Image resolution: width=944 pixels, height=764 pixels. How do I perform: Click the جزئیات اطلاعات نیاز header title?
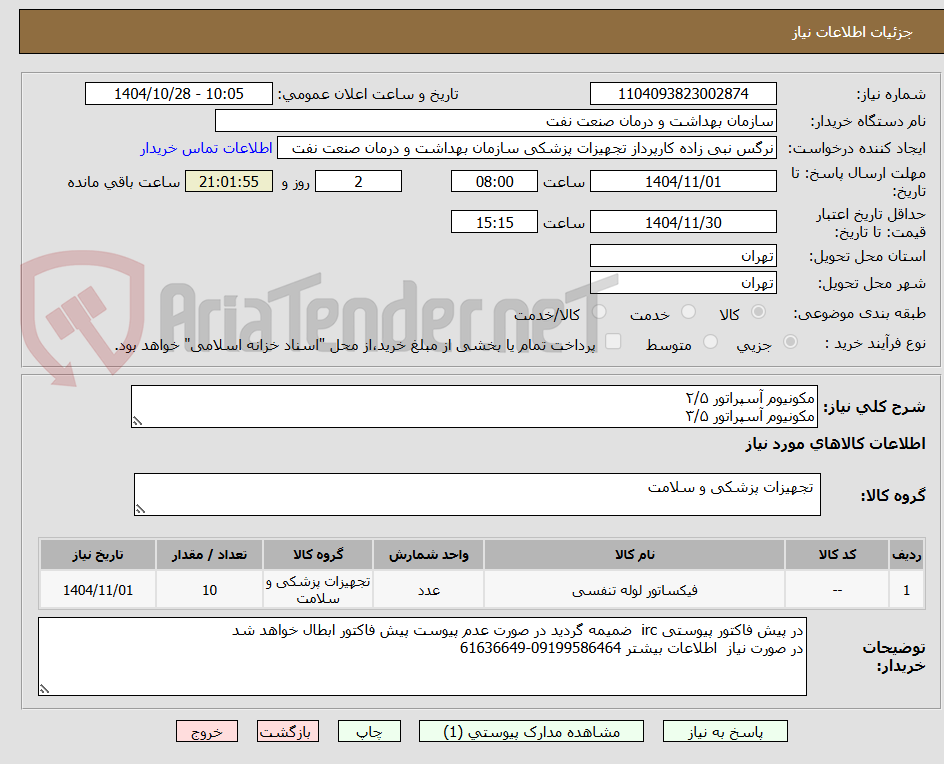coord(852,32)
